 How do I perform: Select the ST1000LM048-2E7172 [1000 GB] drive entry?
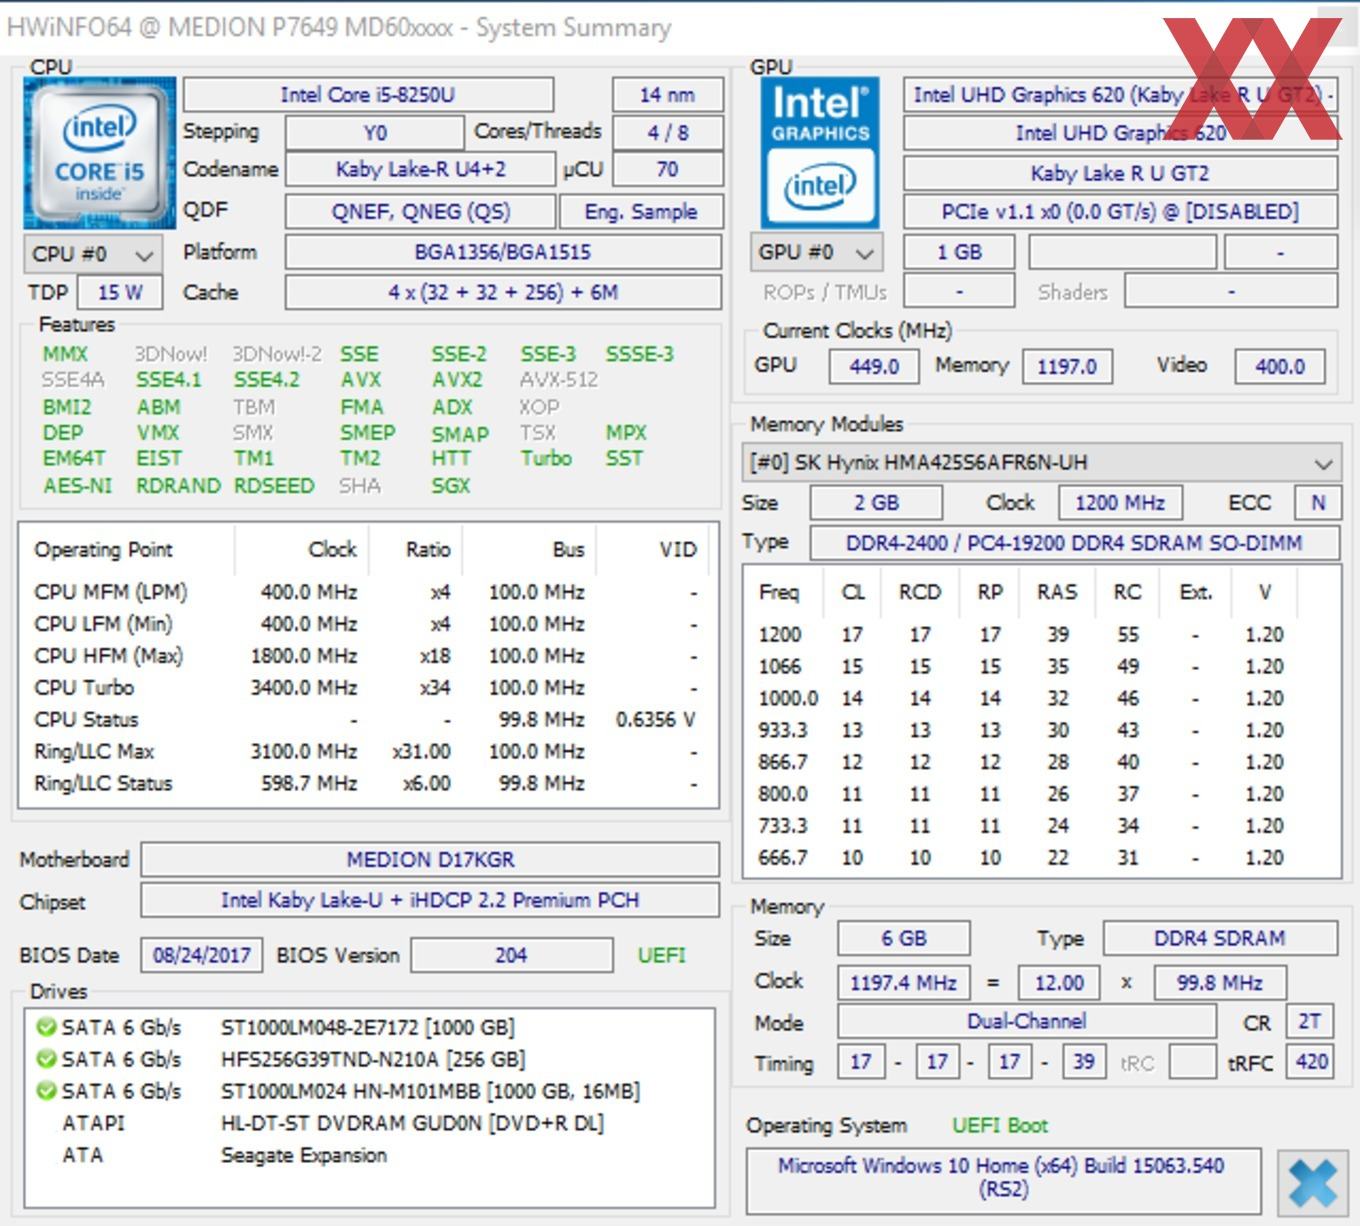[370, 1027]
